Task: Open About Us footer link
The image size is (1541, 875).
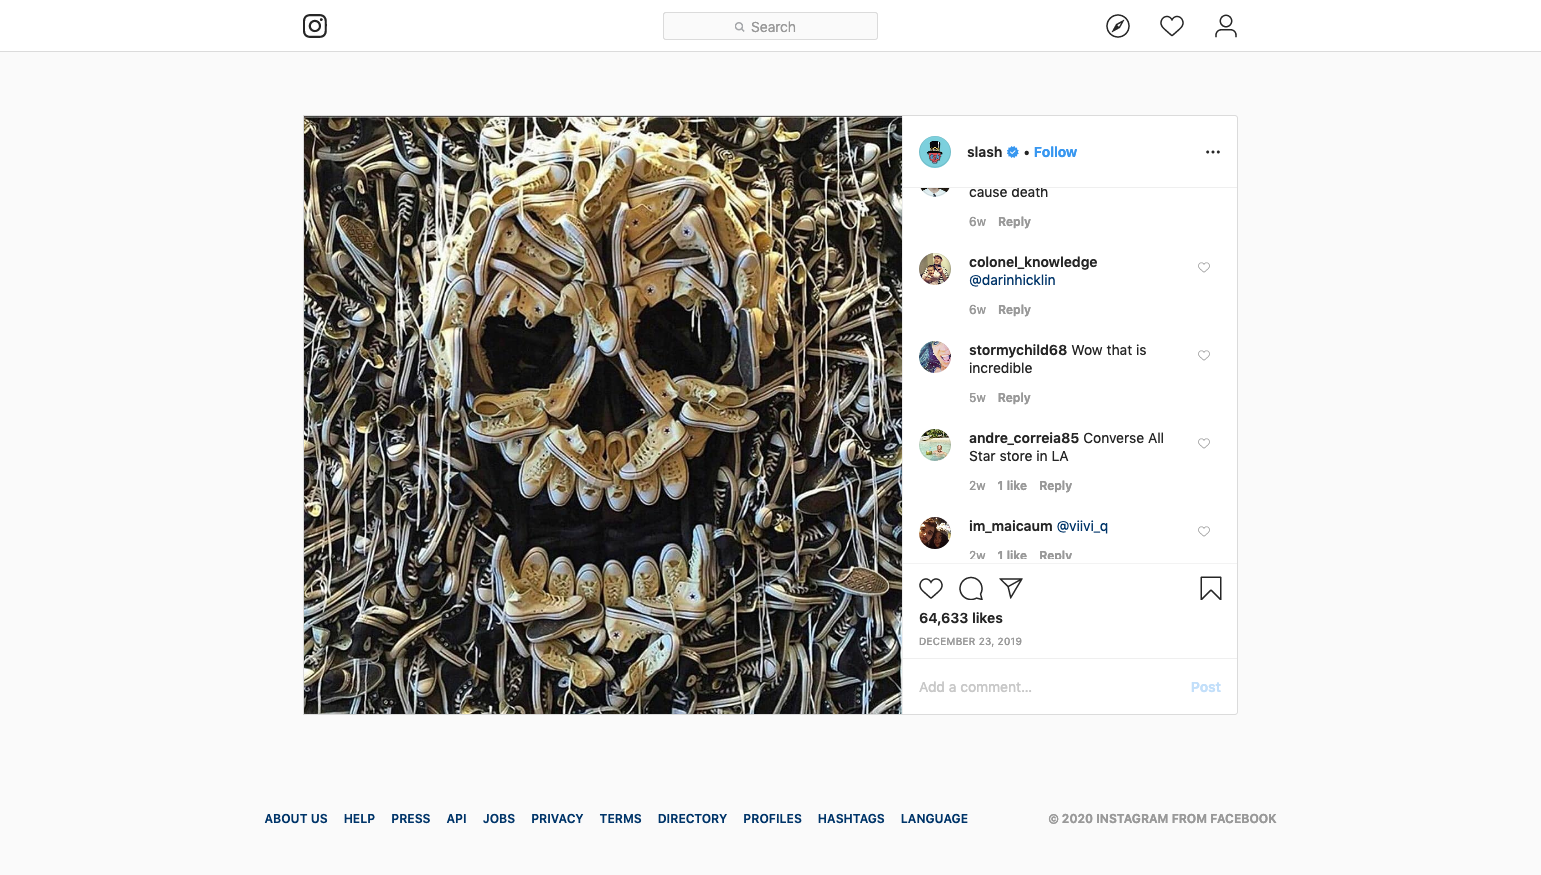Action: (296, 819)
